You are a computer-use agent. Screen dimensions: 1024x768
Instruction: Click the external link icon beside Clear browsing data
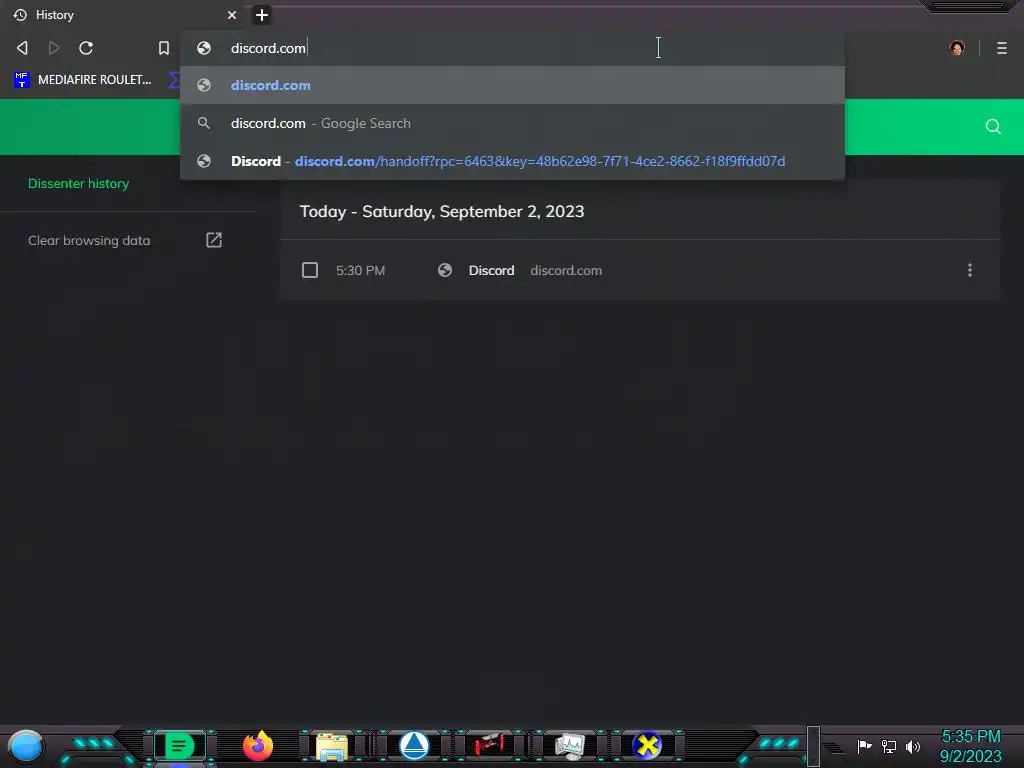(x=214, y=240)
